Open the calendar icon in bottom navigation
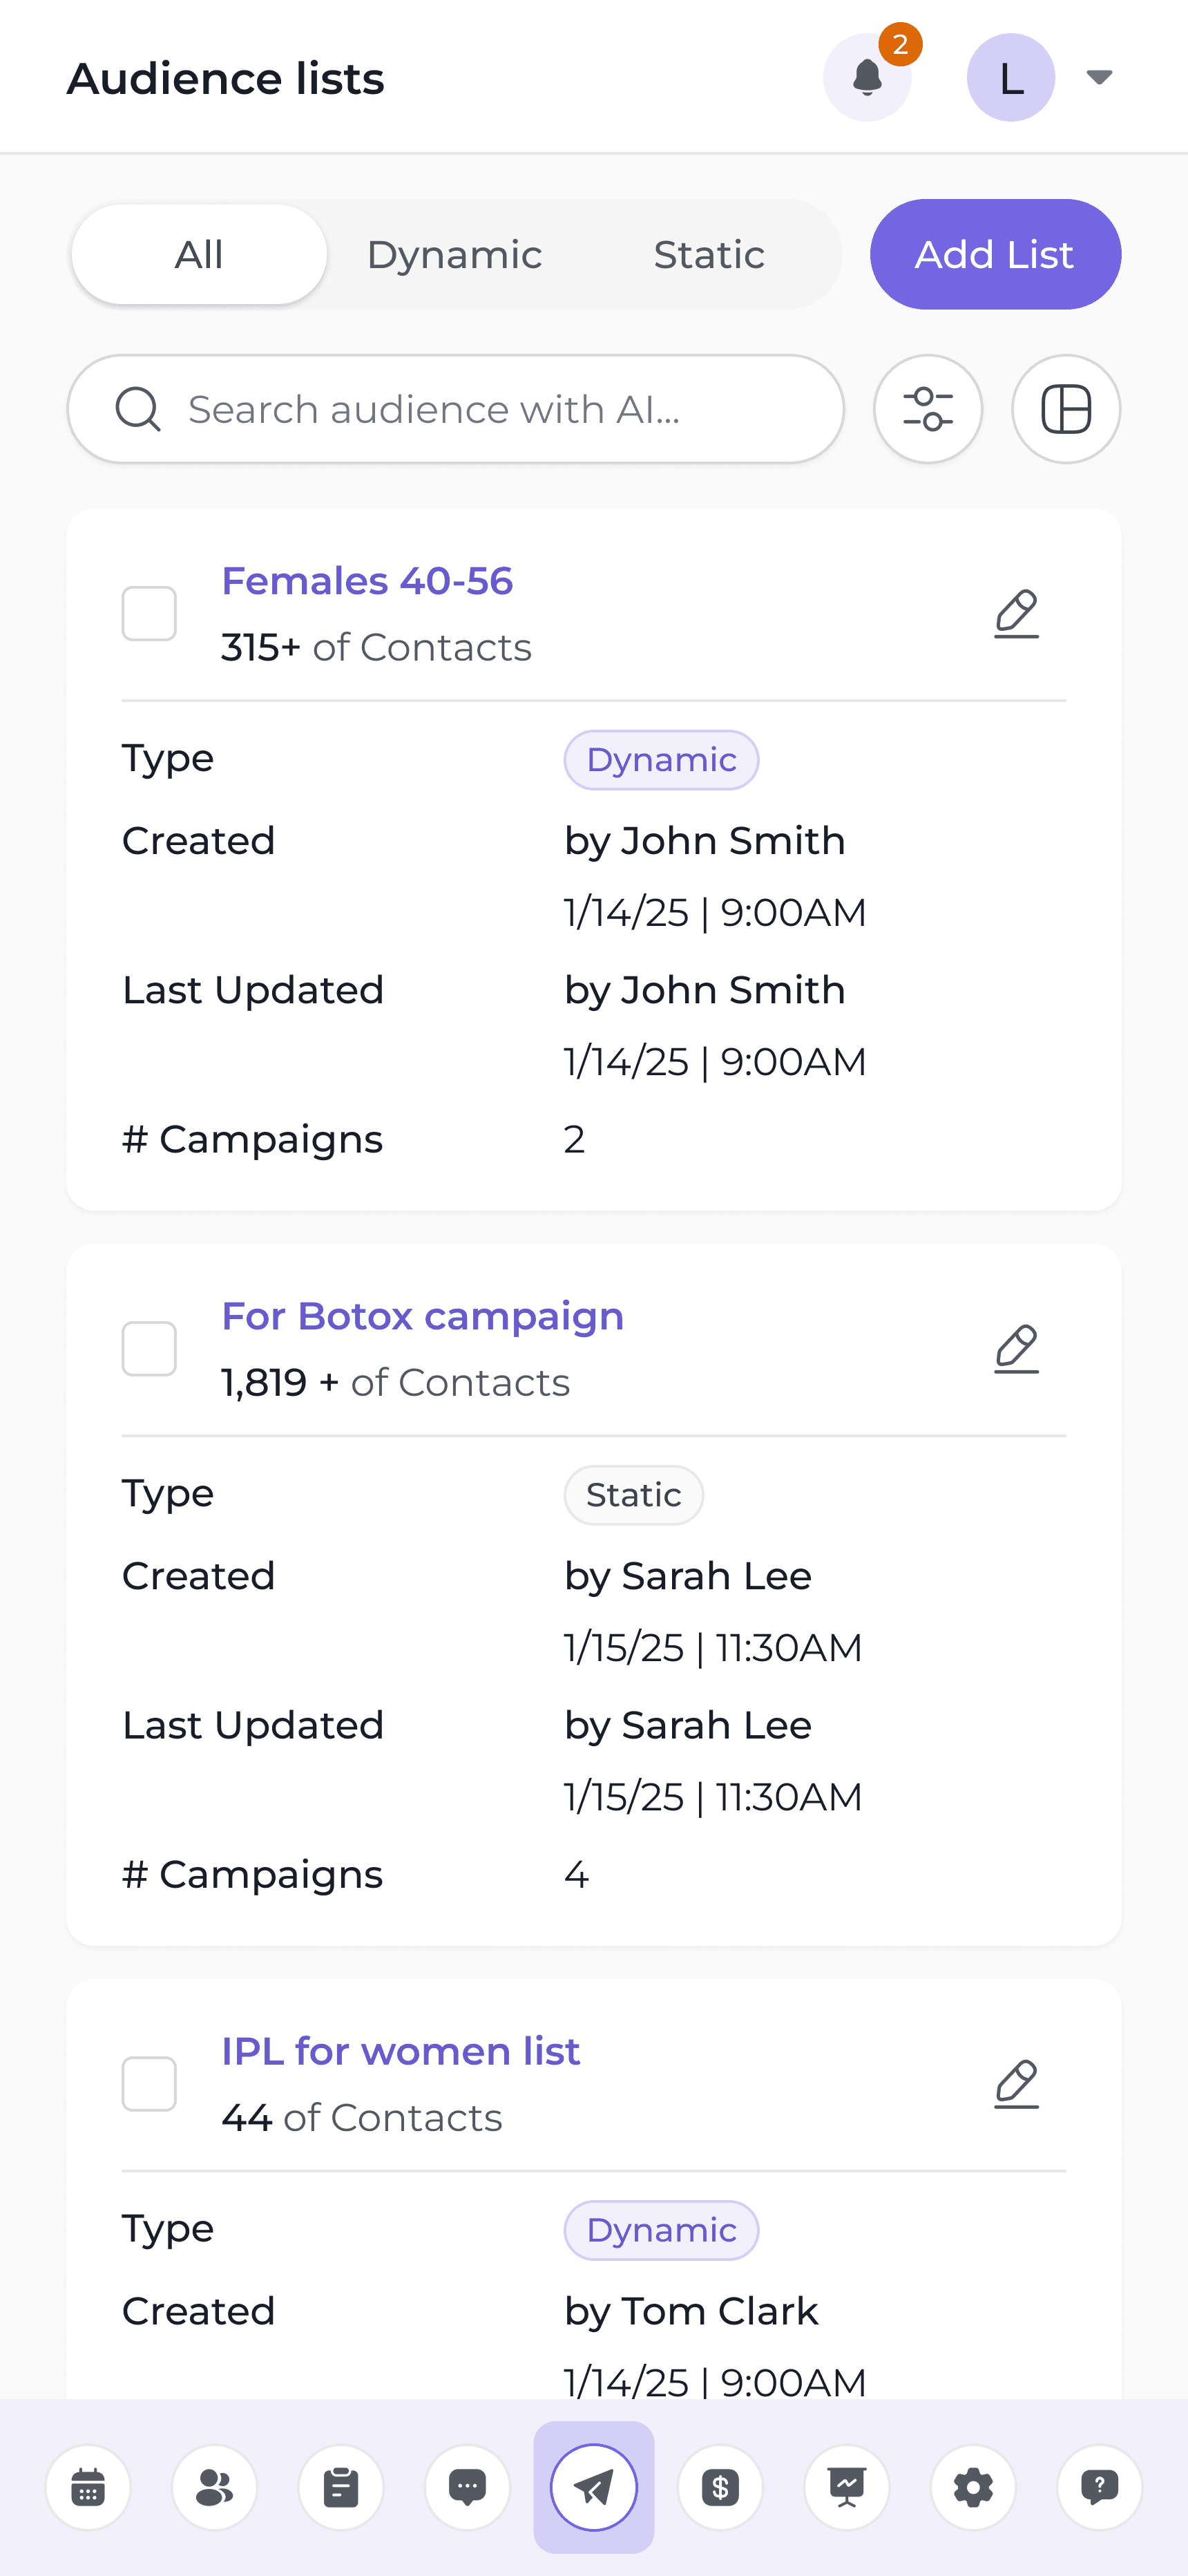1188x2576 pixels. click(x=88, y=2488)
